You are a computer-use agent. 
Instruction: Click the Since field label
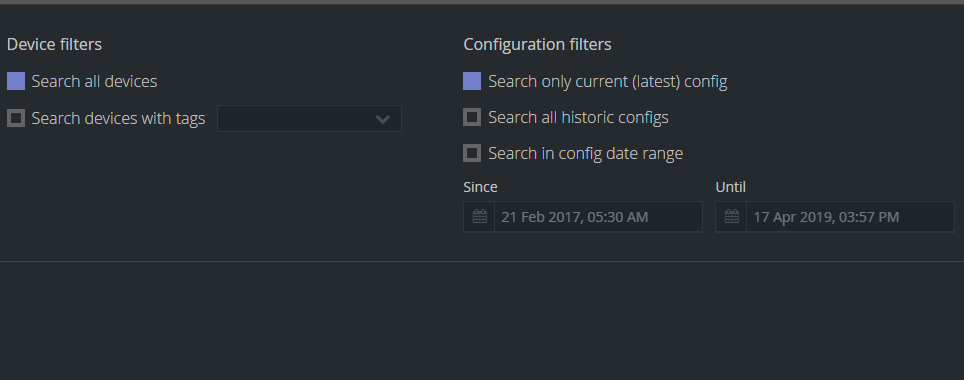tap(481, 187)
